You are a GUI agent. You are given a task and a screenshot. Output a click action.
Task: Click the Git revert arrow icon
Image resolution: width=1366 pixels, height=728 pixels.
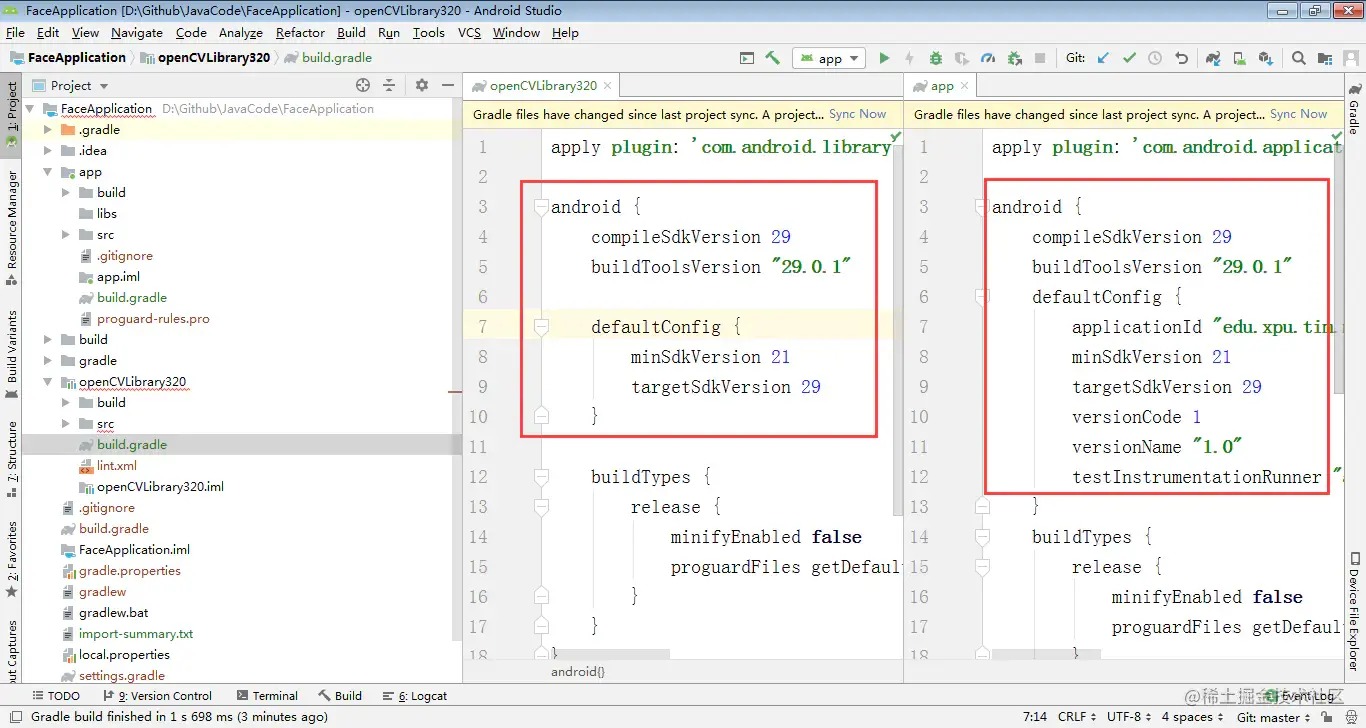pyautogui.click(x=1181, y=58)
